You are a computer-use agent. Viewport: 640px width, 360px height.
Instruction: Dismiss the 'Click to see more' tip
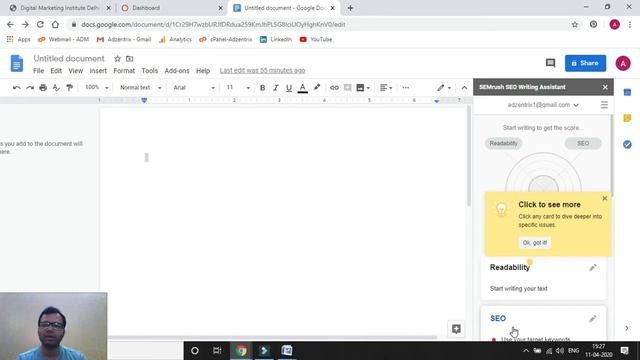point(604,198)
